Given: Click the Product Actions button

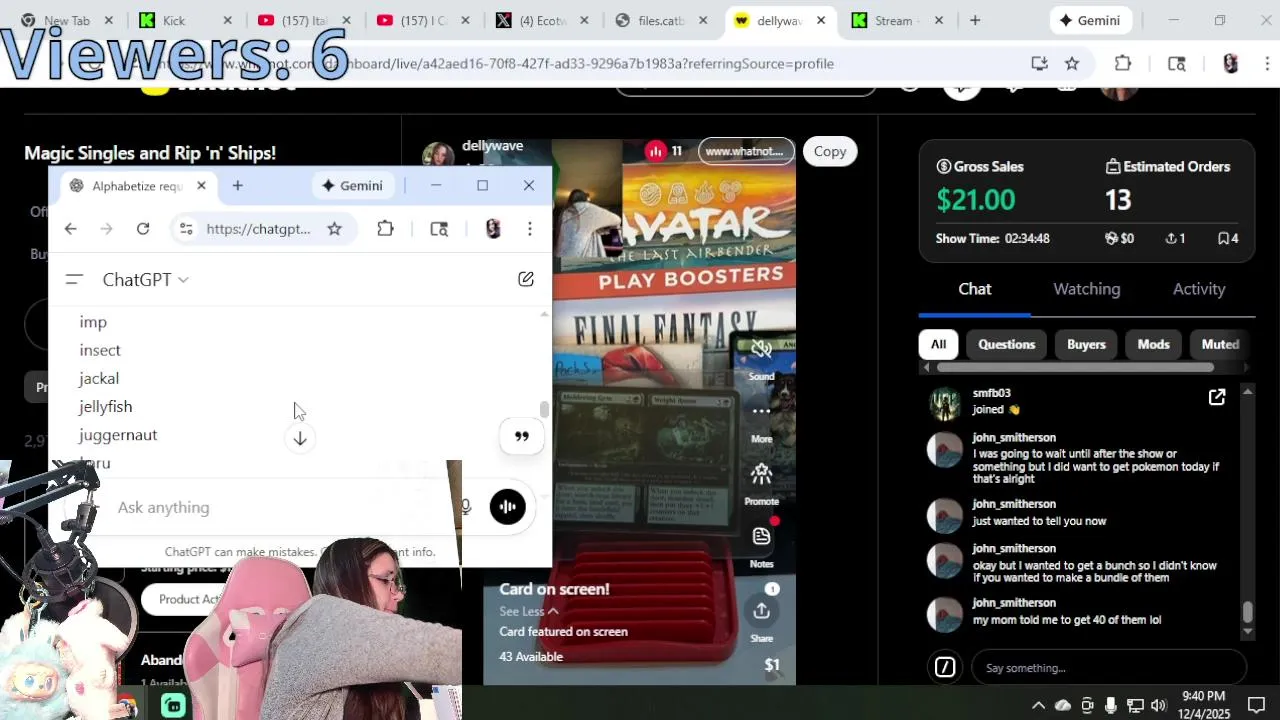Looking at the screenshot, I should [x=190, y=599].
